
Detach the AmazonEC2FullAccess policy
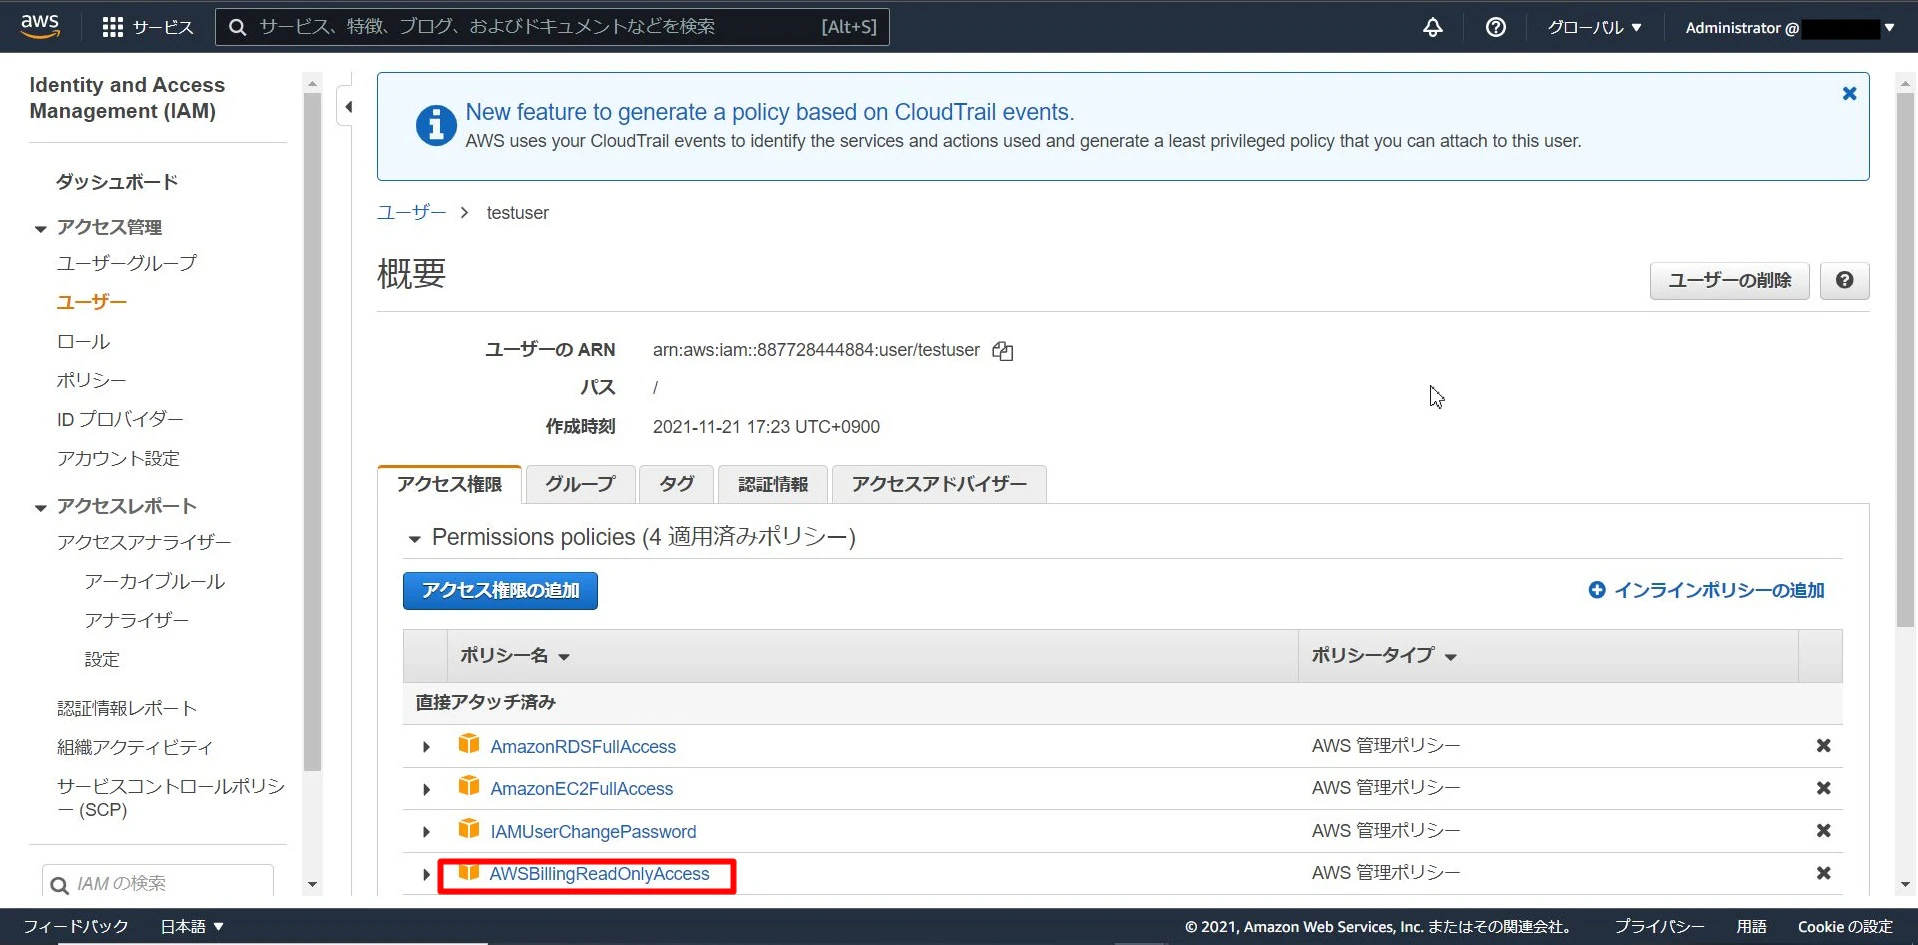1824,788
